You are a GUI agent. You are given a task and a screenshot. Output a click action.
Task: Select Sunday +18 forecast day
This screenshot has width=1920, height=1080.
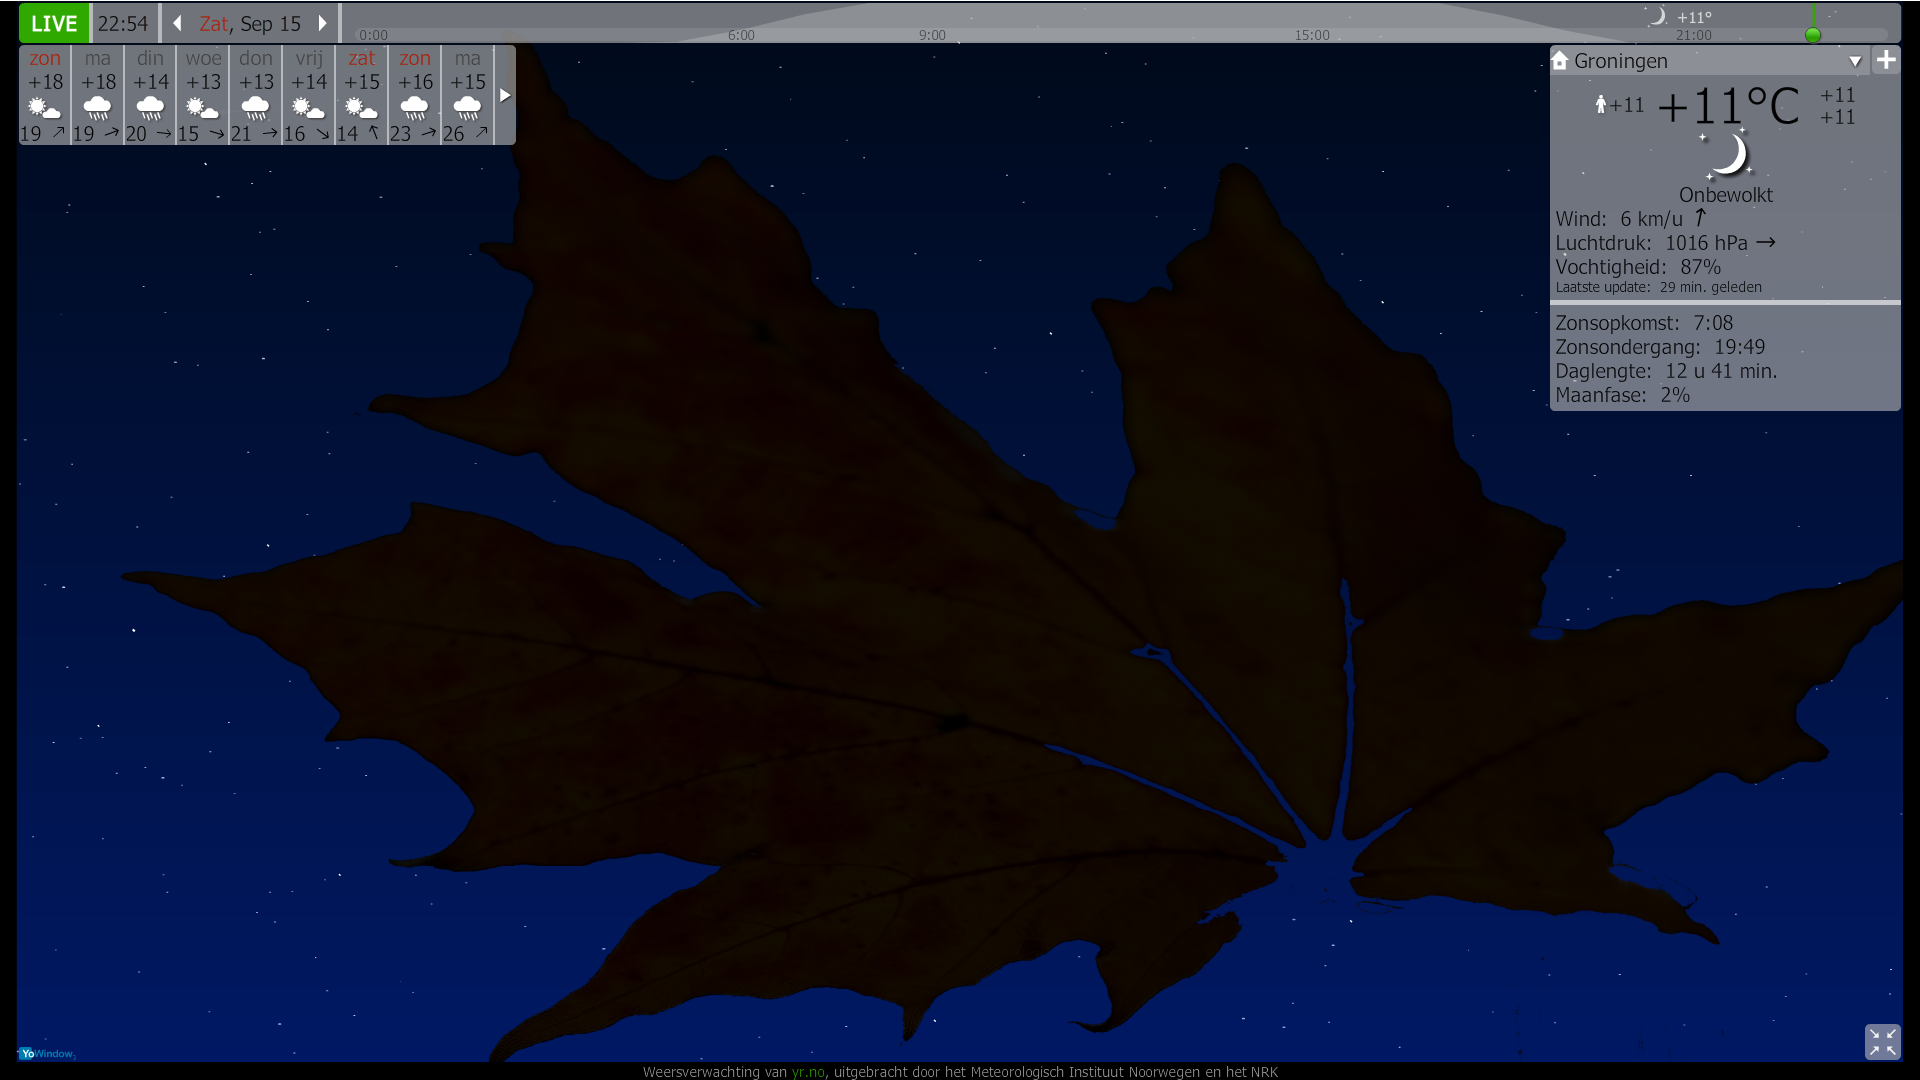[45, 95]
